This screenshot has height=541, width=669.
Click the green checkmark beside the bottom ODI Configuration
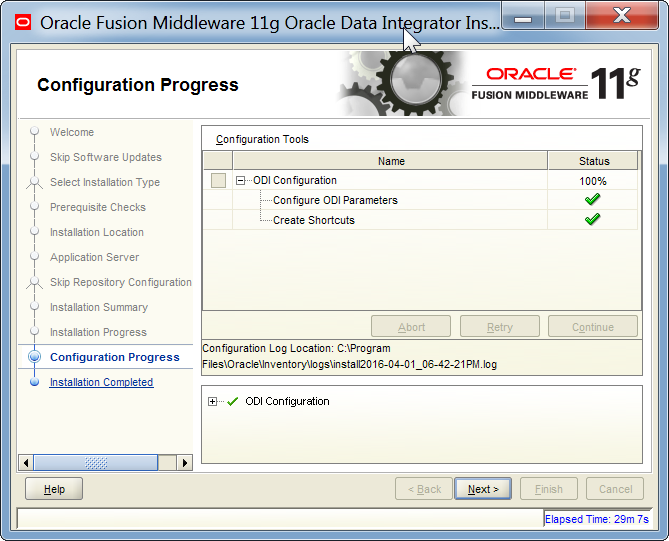pos(233,401)
